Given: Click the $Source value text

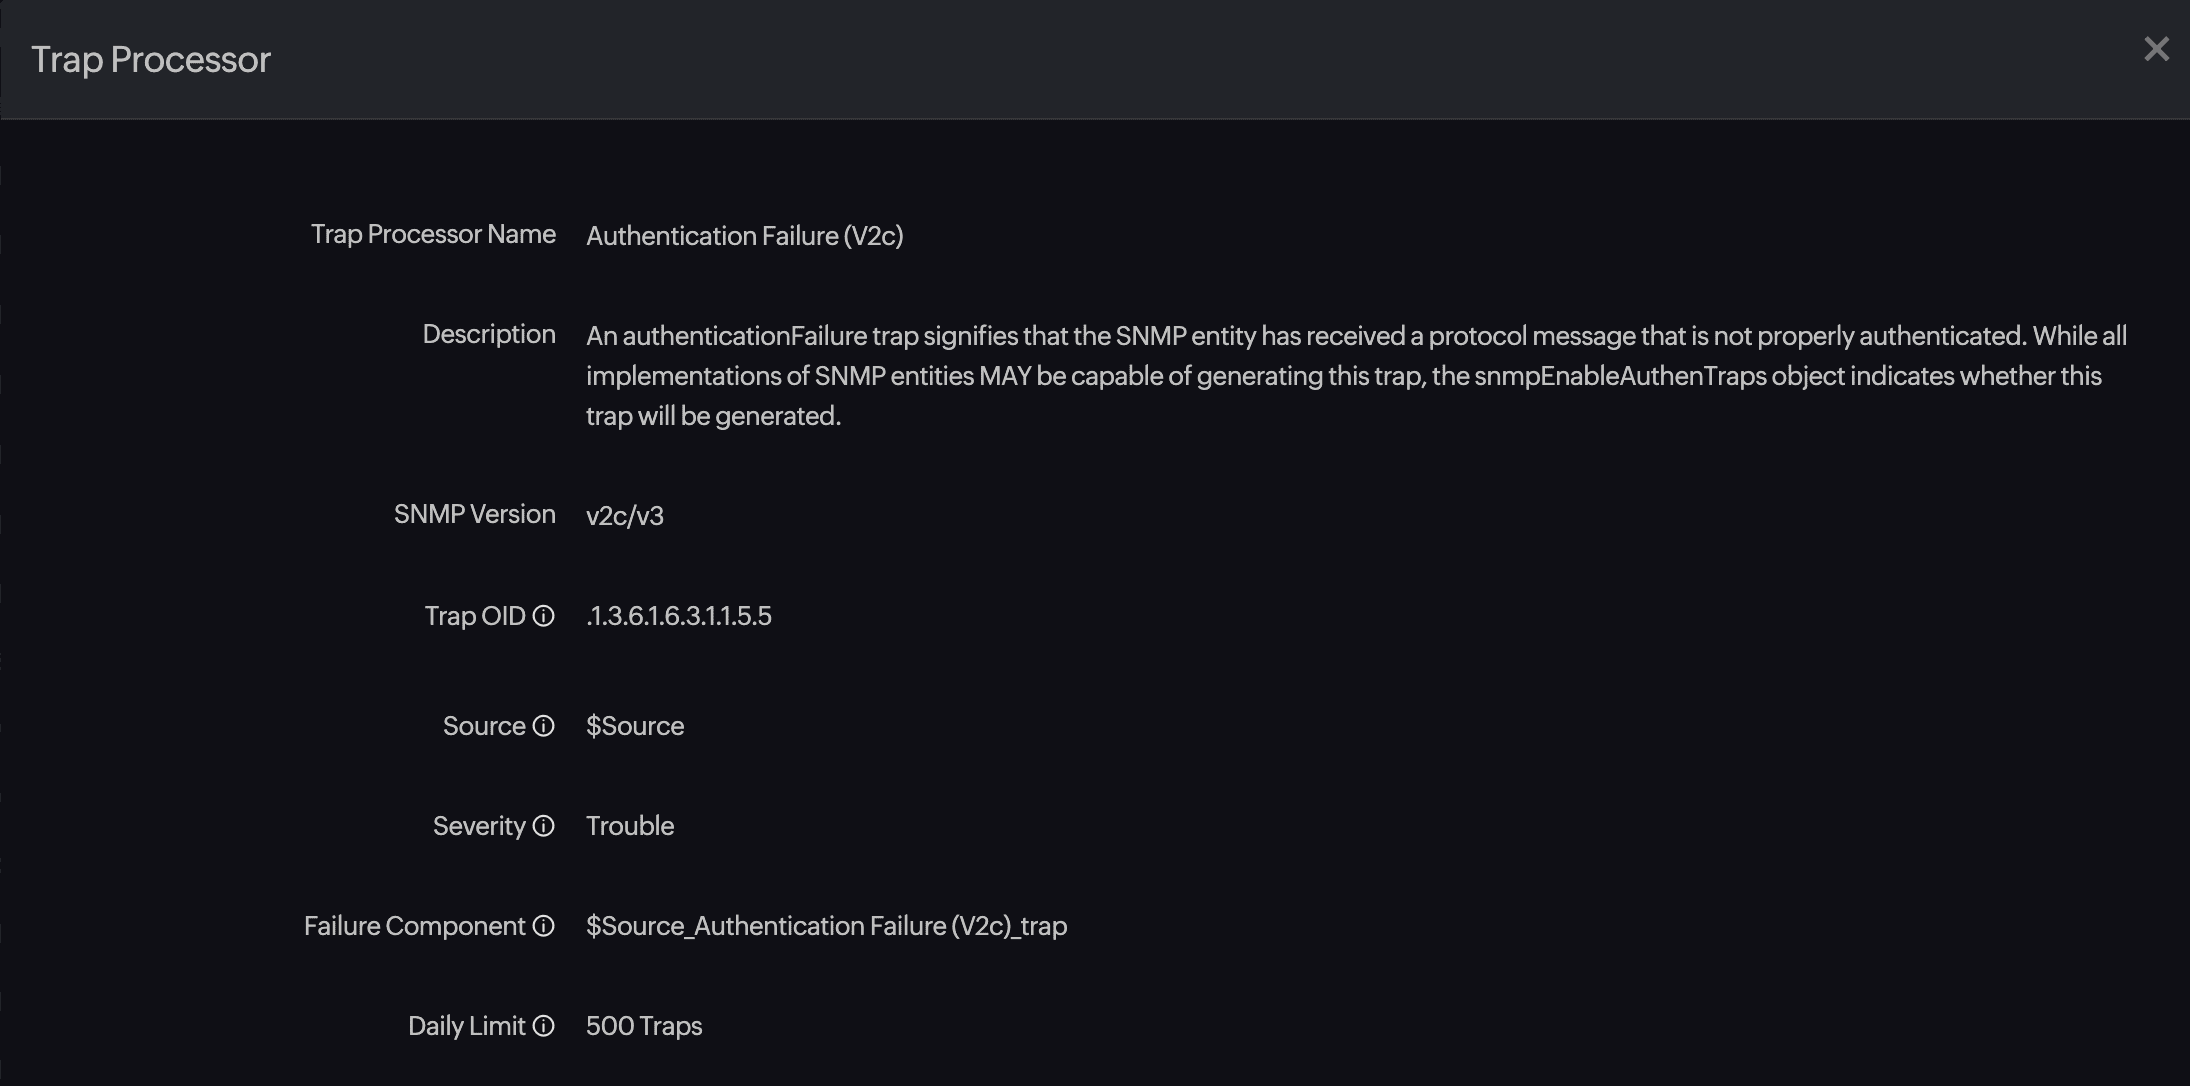Looking at the screenshot, I should (x=634, y=726).
